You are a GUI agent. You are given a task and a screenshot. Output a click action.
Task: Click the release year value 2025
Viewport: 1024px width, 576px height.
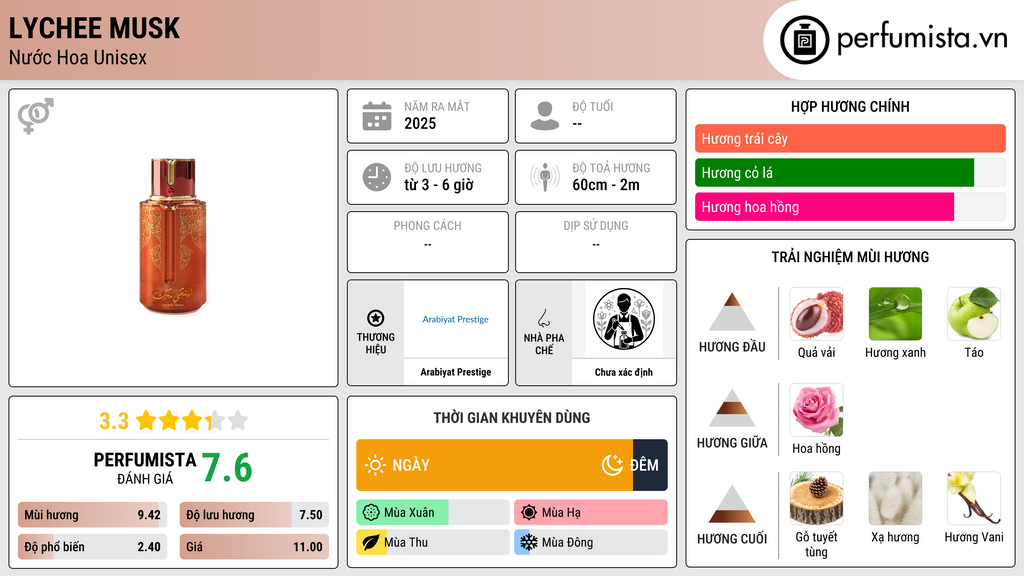[x=420, y=123]
